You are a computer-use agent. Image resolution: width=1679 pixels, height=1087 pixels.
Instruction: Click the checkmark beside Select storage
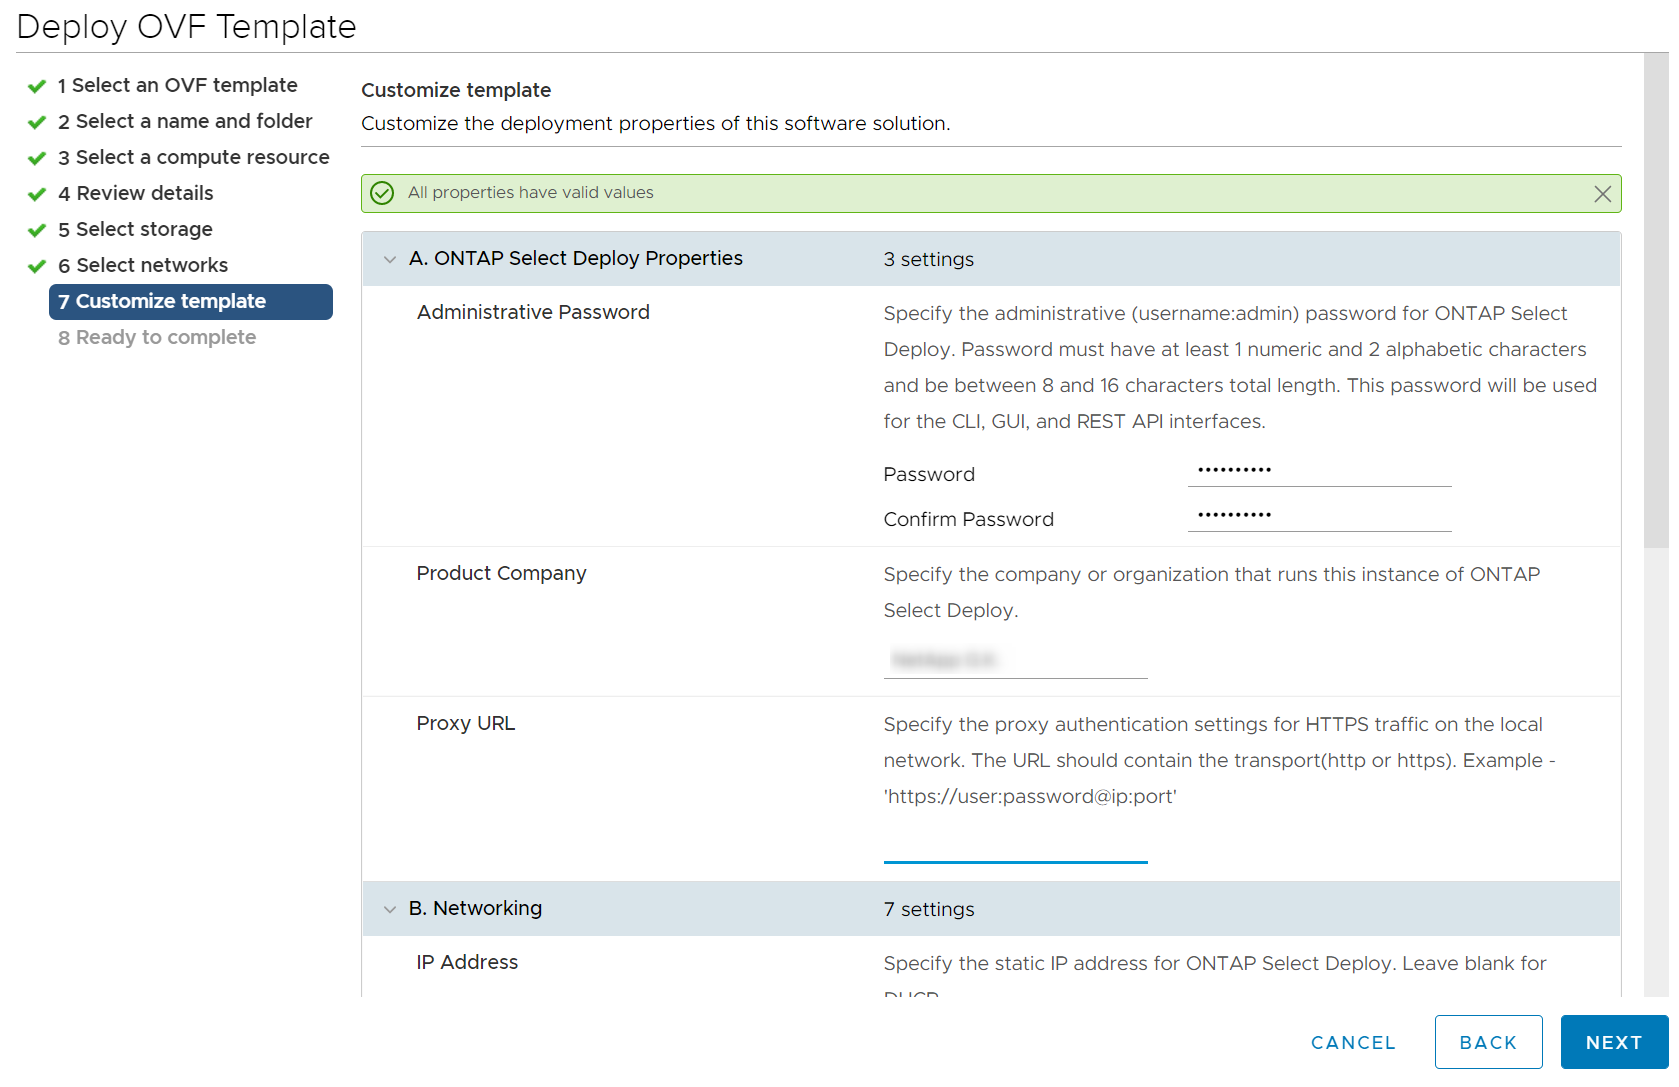click(36, 229)
